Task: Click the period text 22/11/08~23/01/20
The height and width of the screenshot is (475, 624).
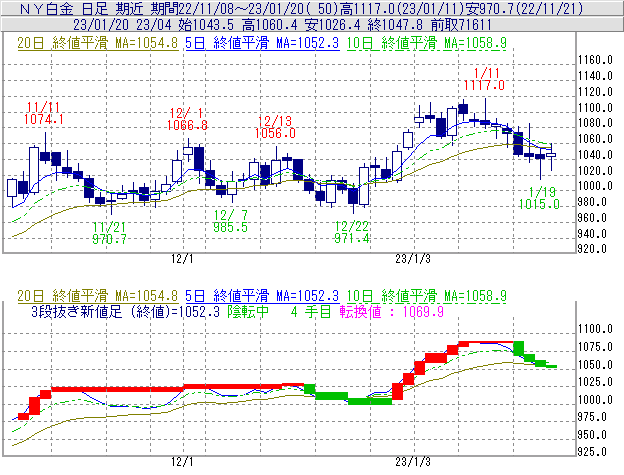Action: coord(240,8)
